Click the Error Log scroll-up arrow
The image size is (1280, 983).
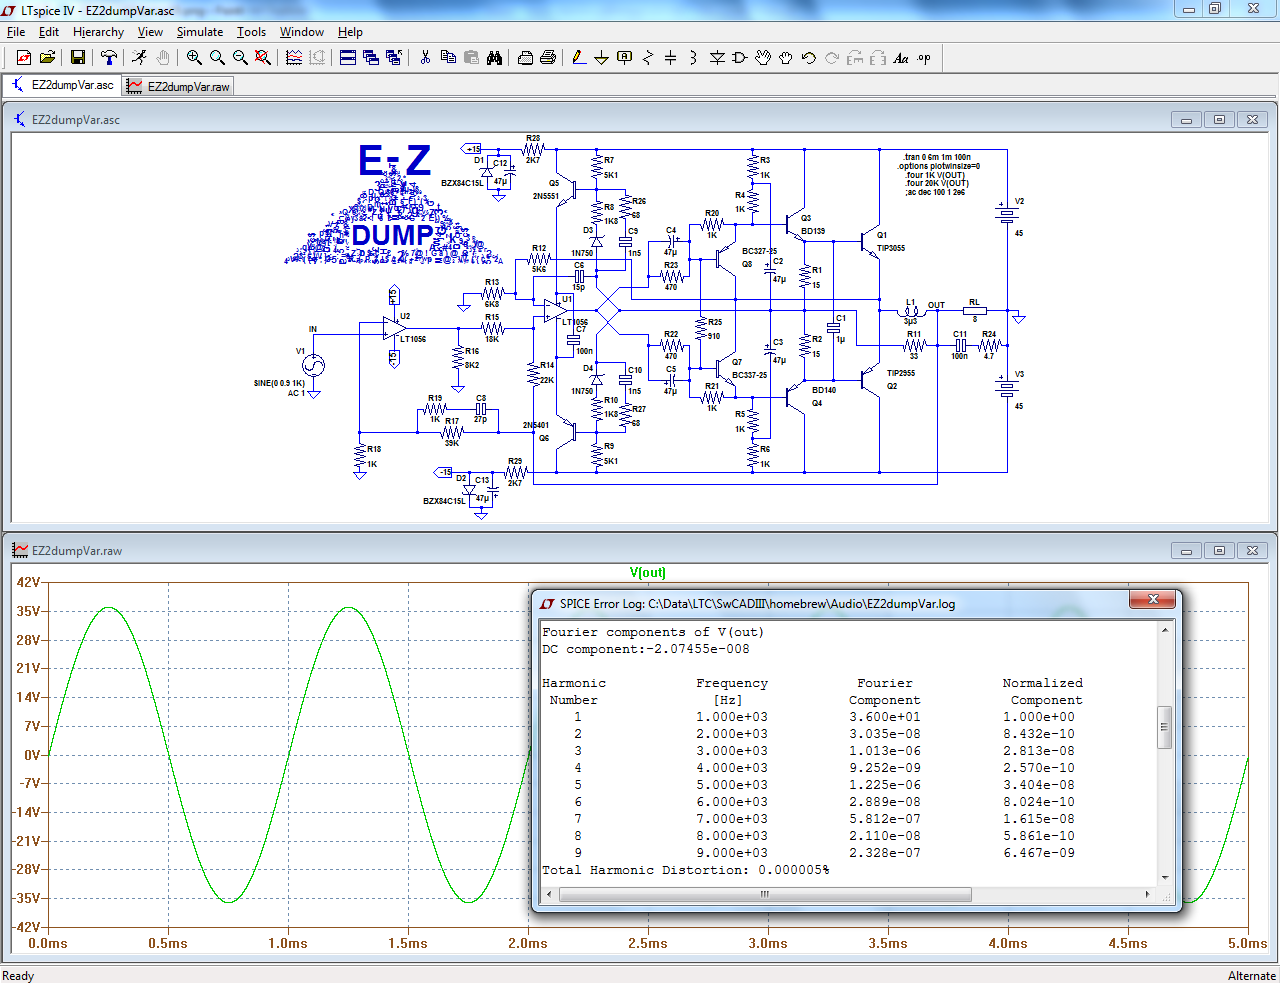pyautogui.click(x=1164, y=630)
